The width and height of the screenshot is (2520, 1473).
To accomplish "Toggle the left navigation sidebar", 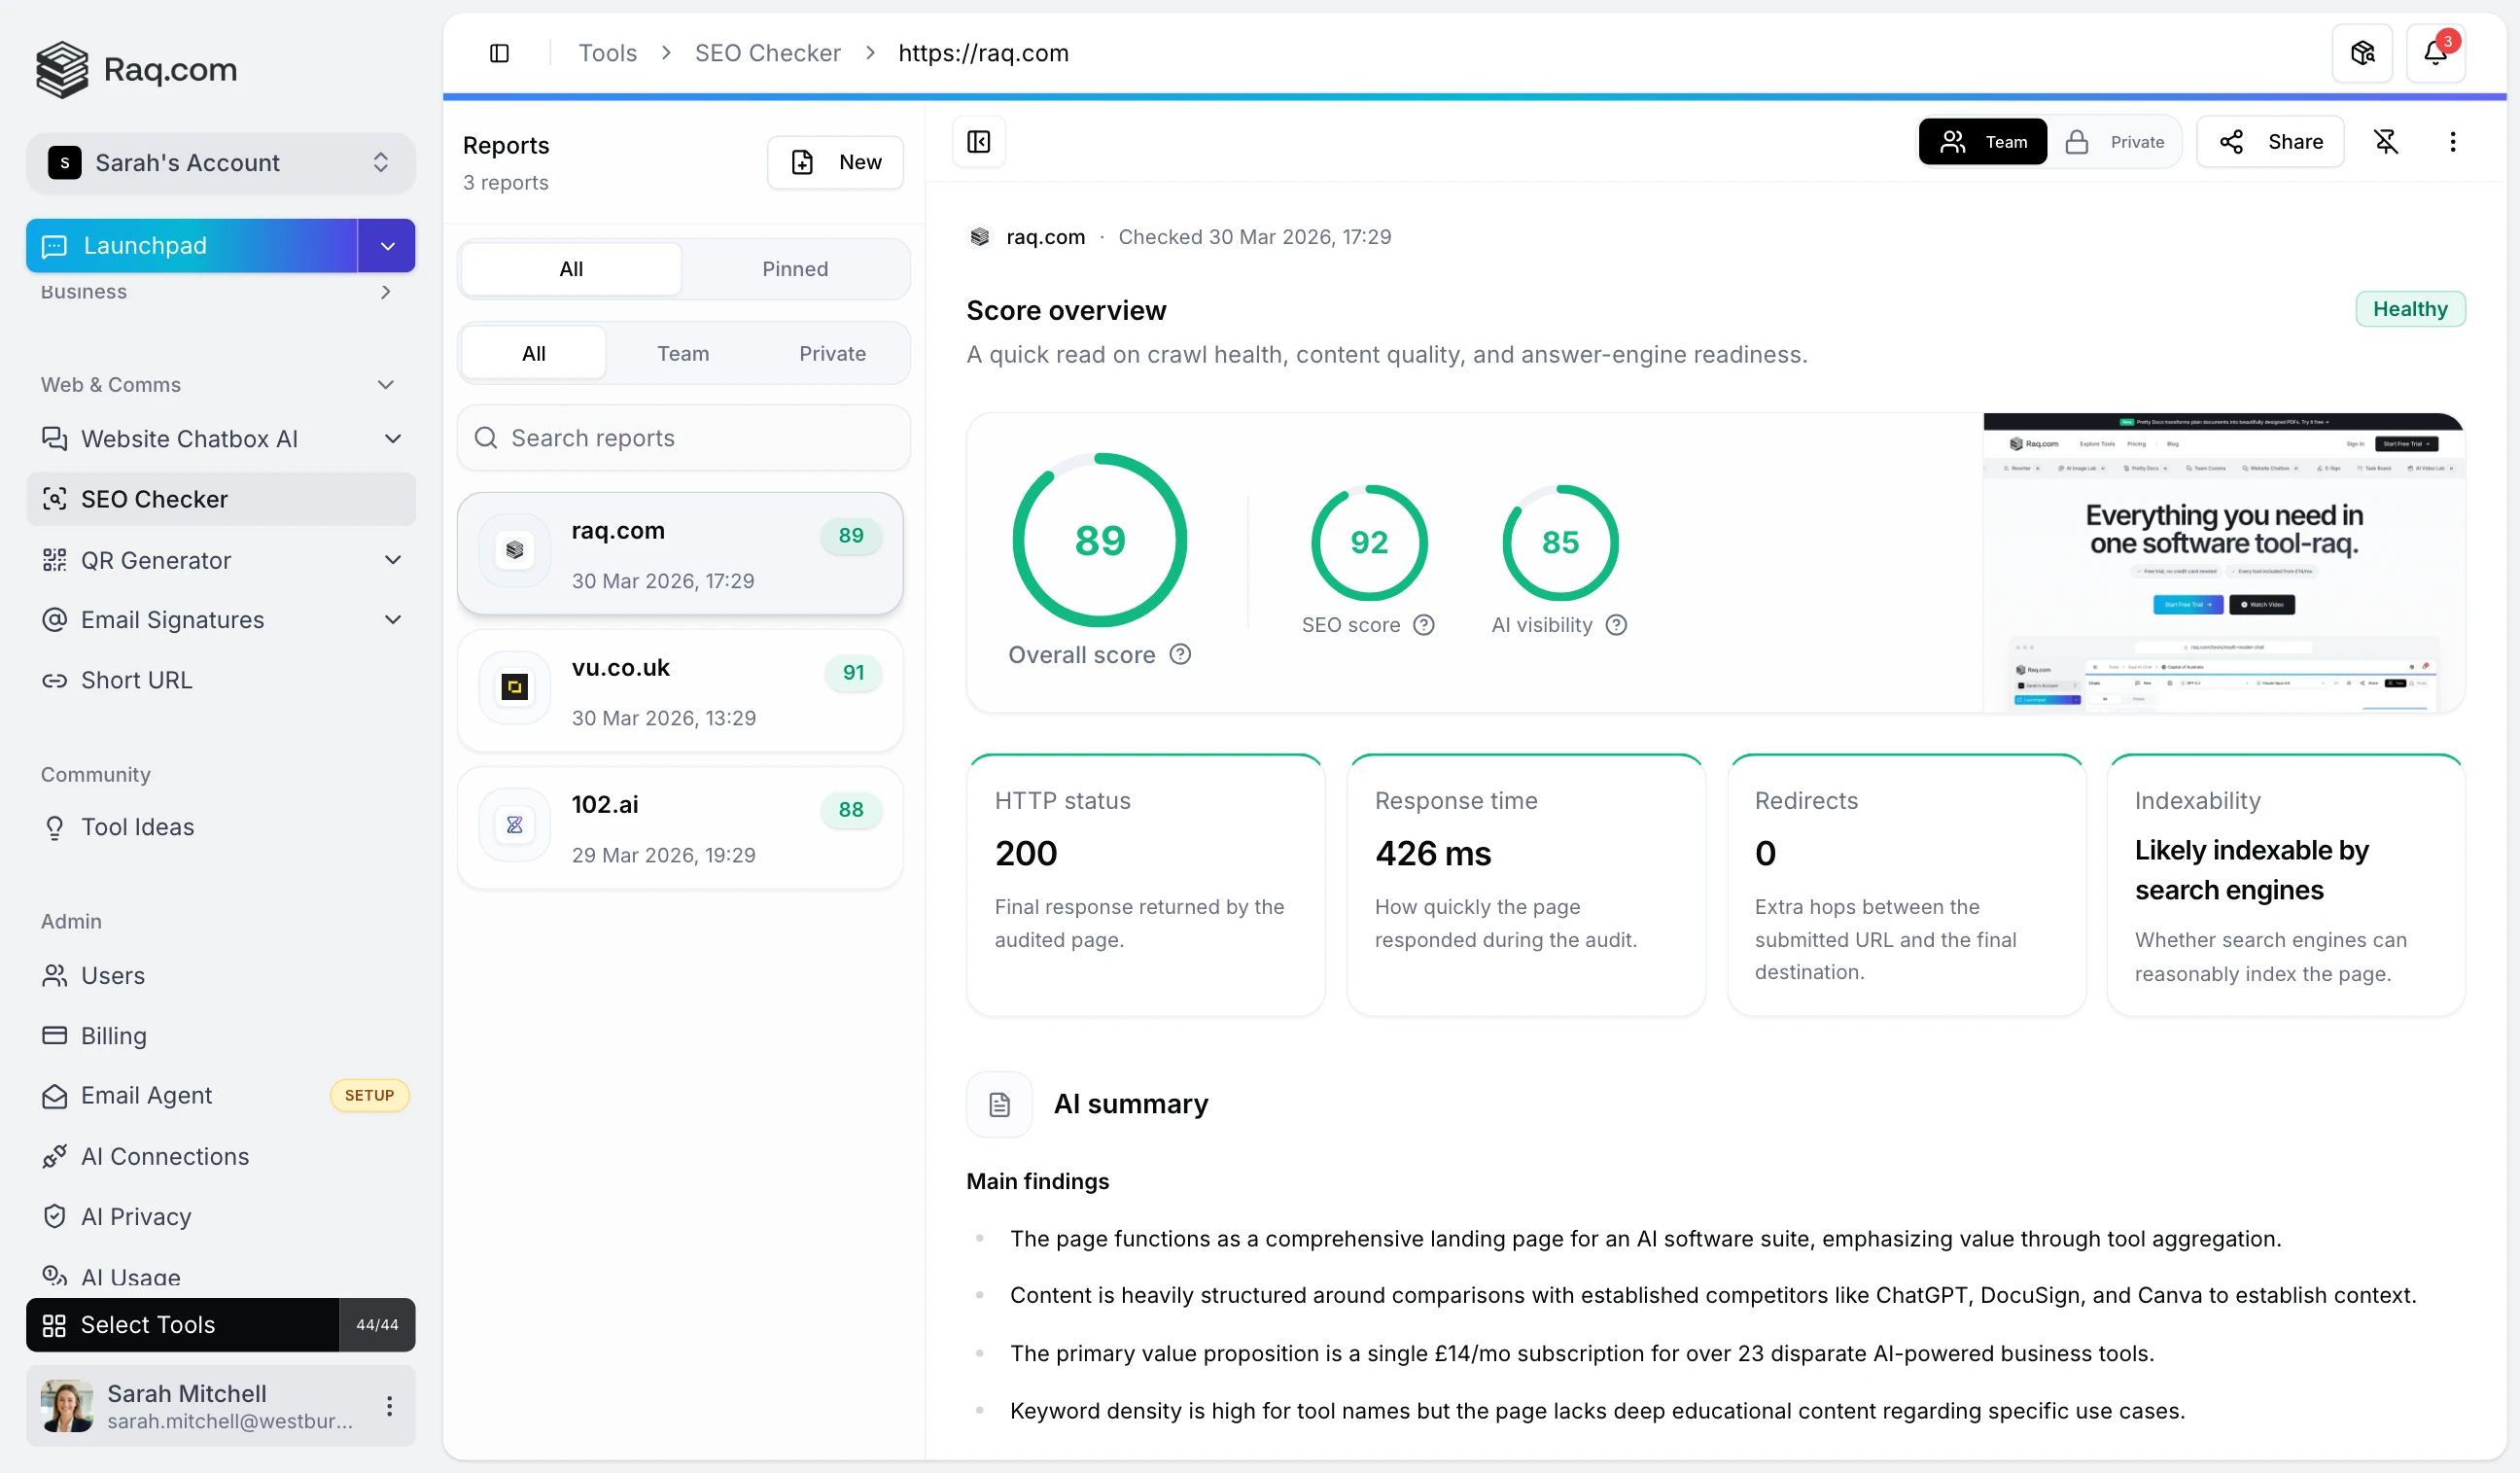I will pos(499,52).
